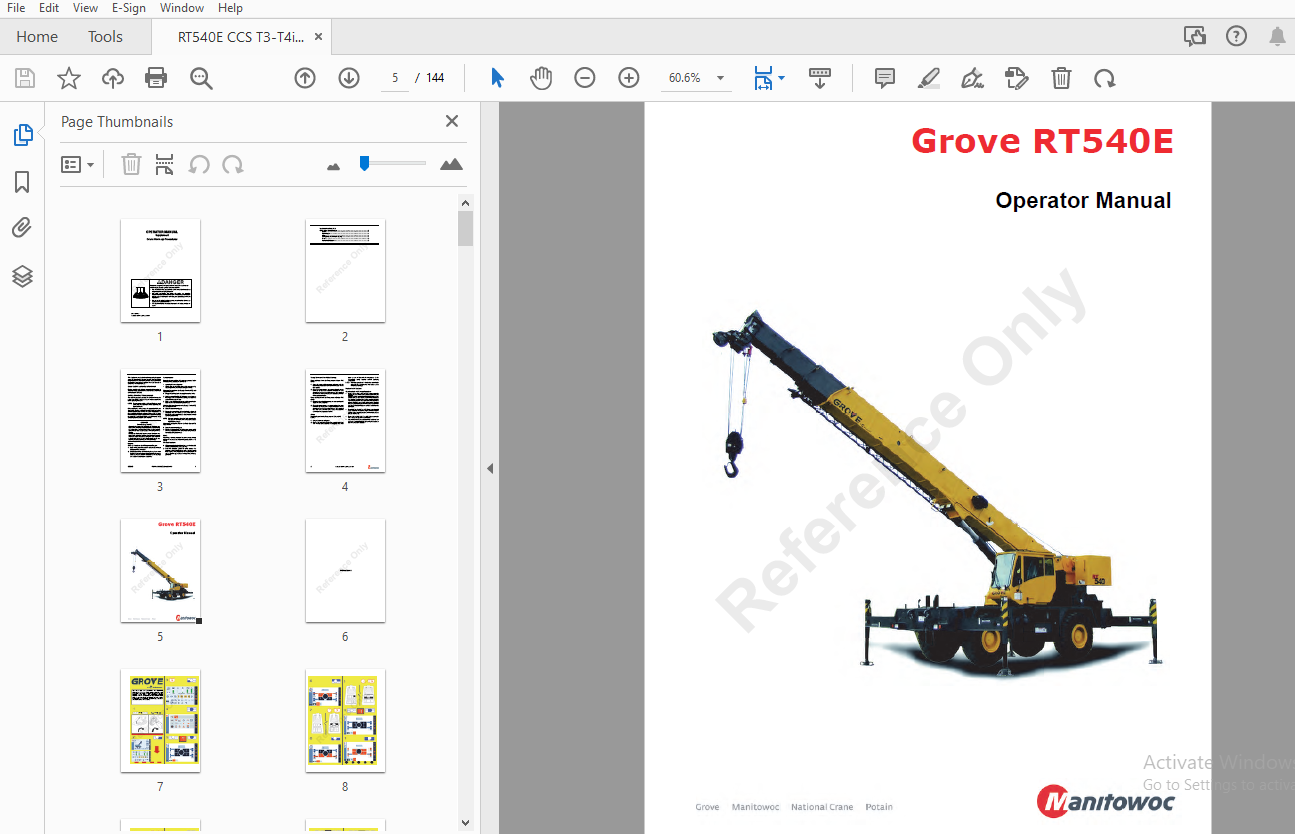1295x834 pixels.
Task: Open the thumbnails options dropdown menu
Action: pyautogui.click(x=78, y=164)
